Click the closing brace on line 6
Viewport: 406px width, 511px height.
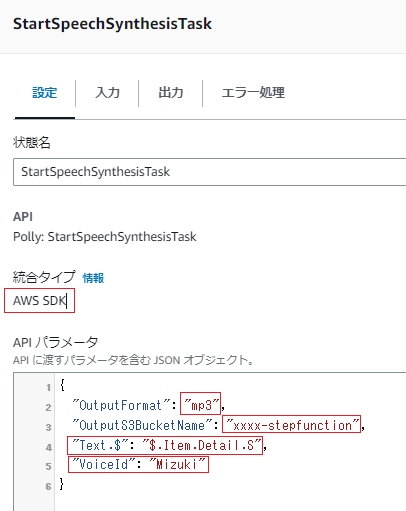coord(62,484)
